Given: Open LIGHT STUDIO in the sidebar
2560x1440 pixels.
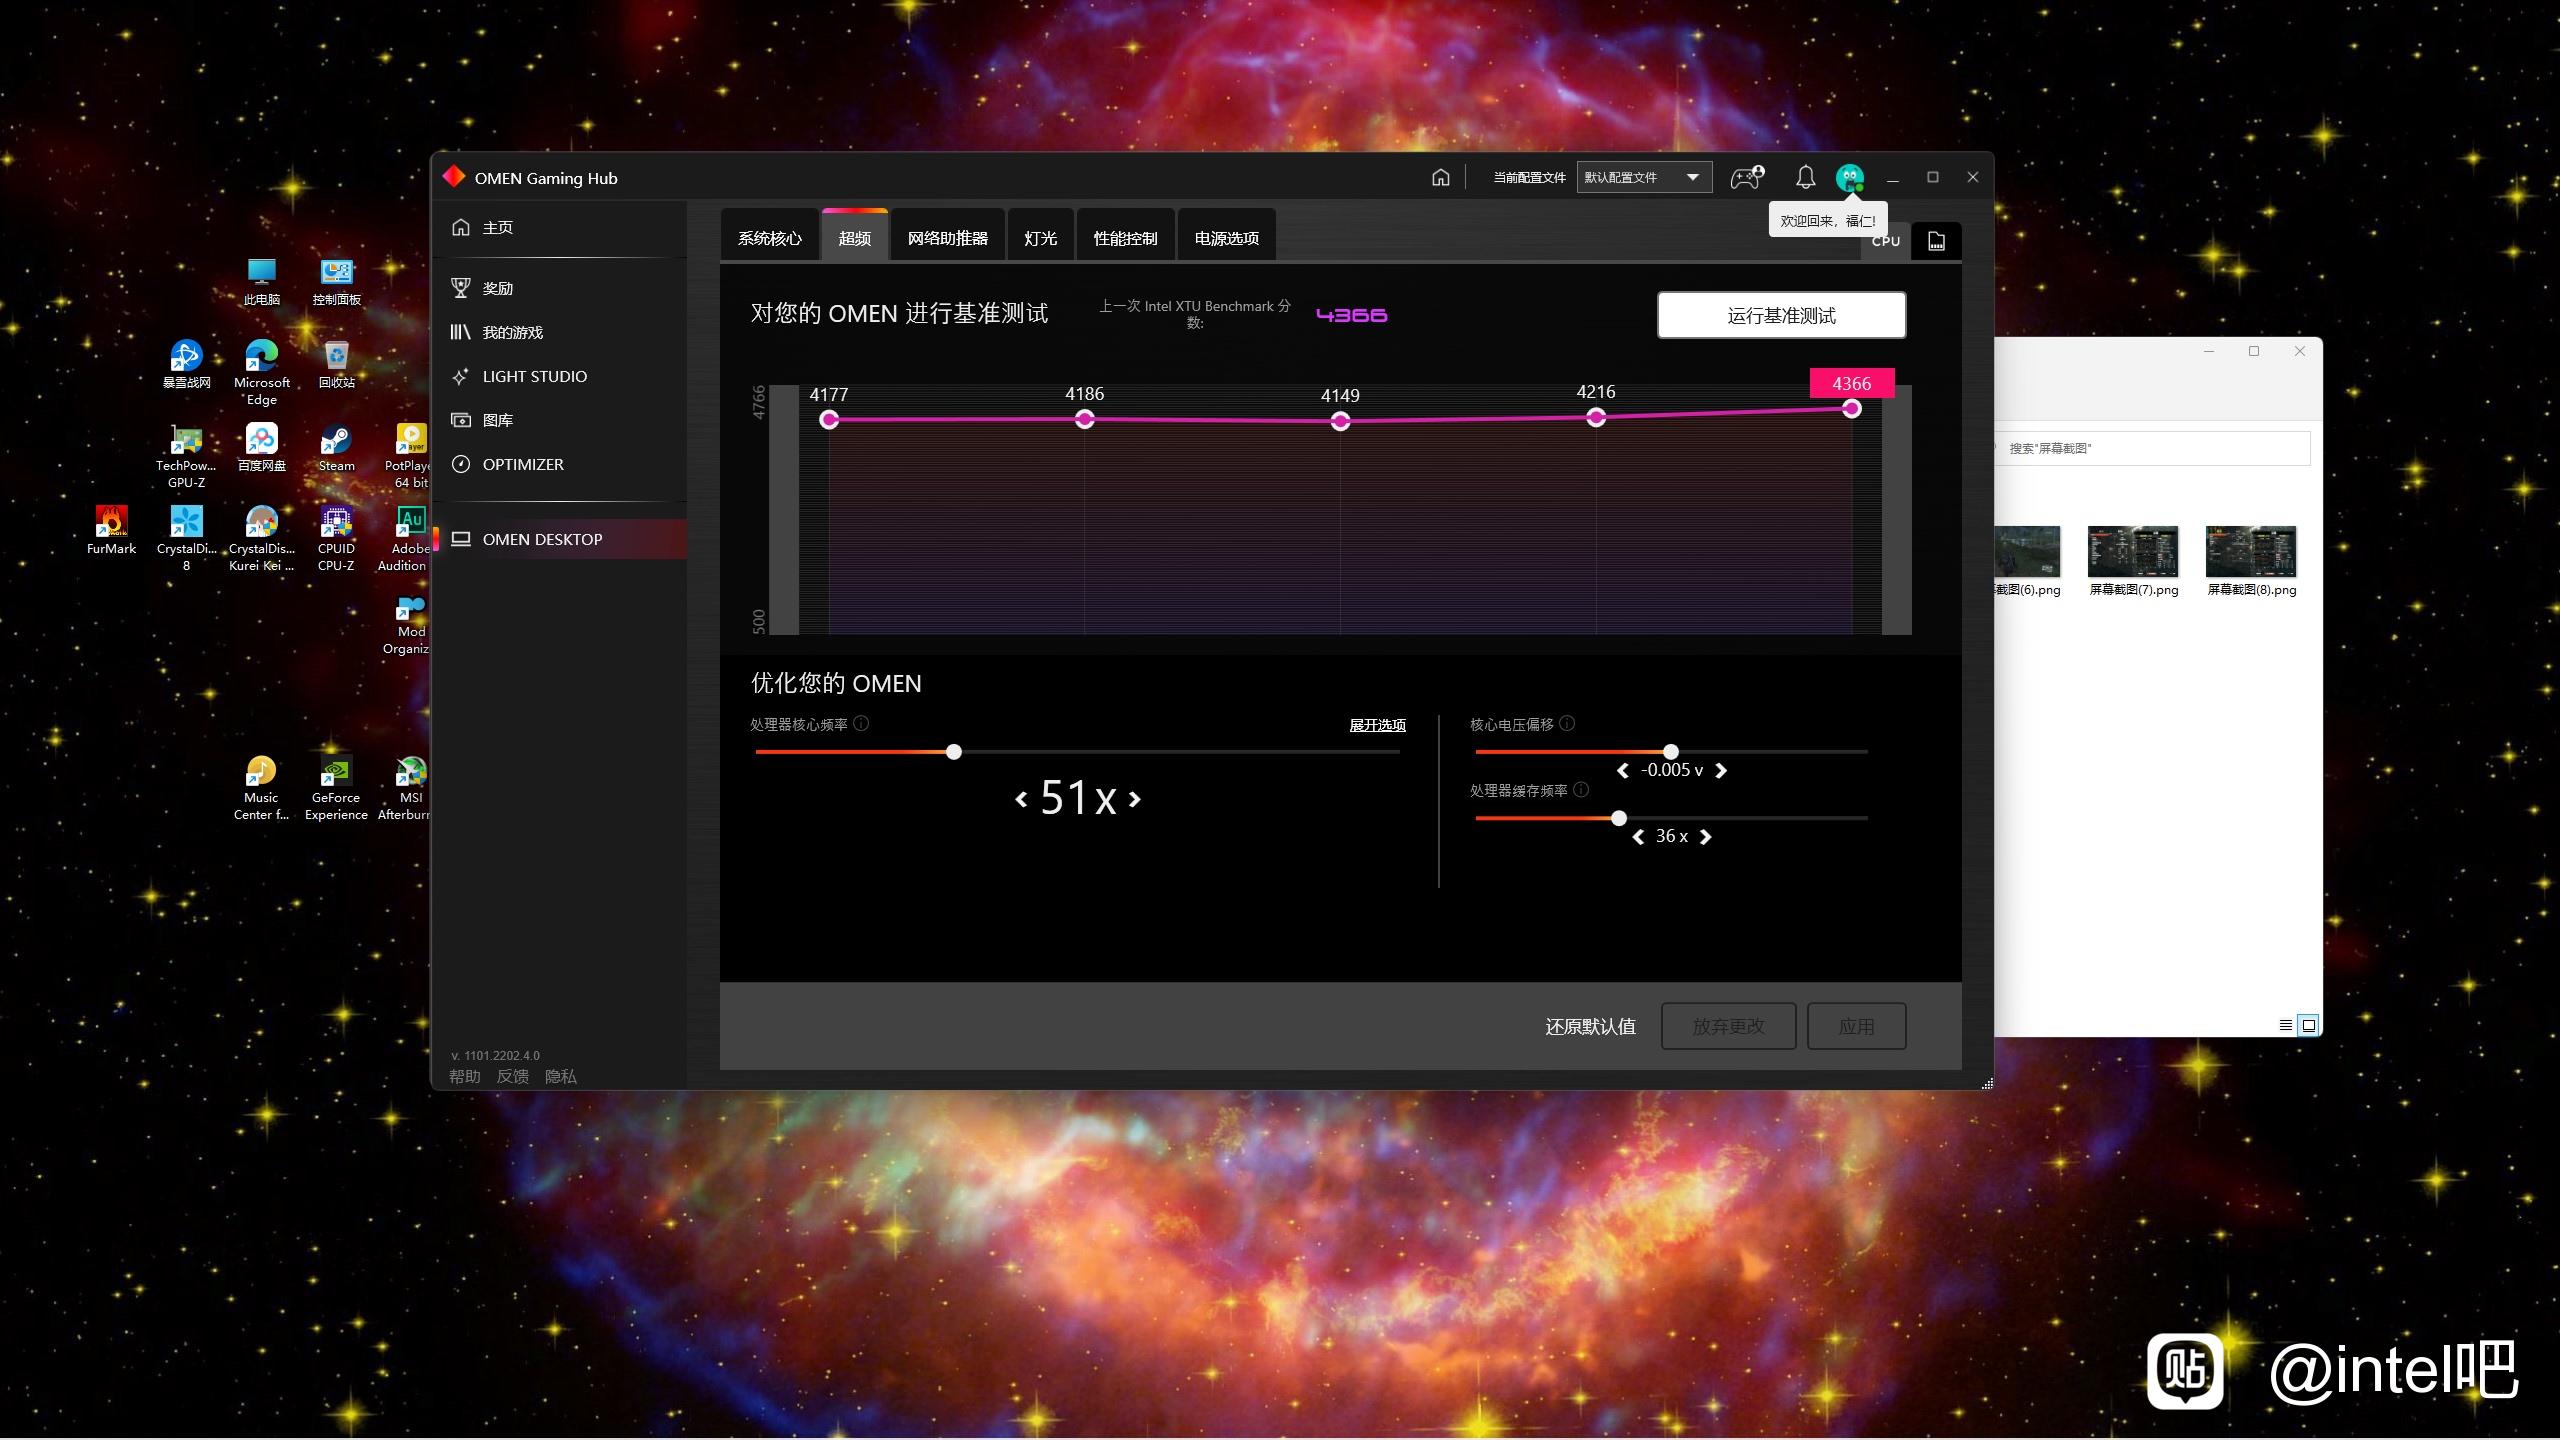Looking at the screenshot, I should [560, 376].
